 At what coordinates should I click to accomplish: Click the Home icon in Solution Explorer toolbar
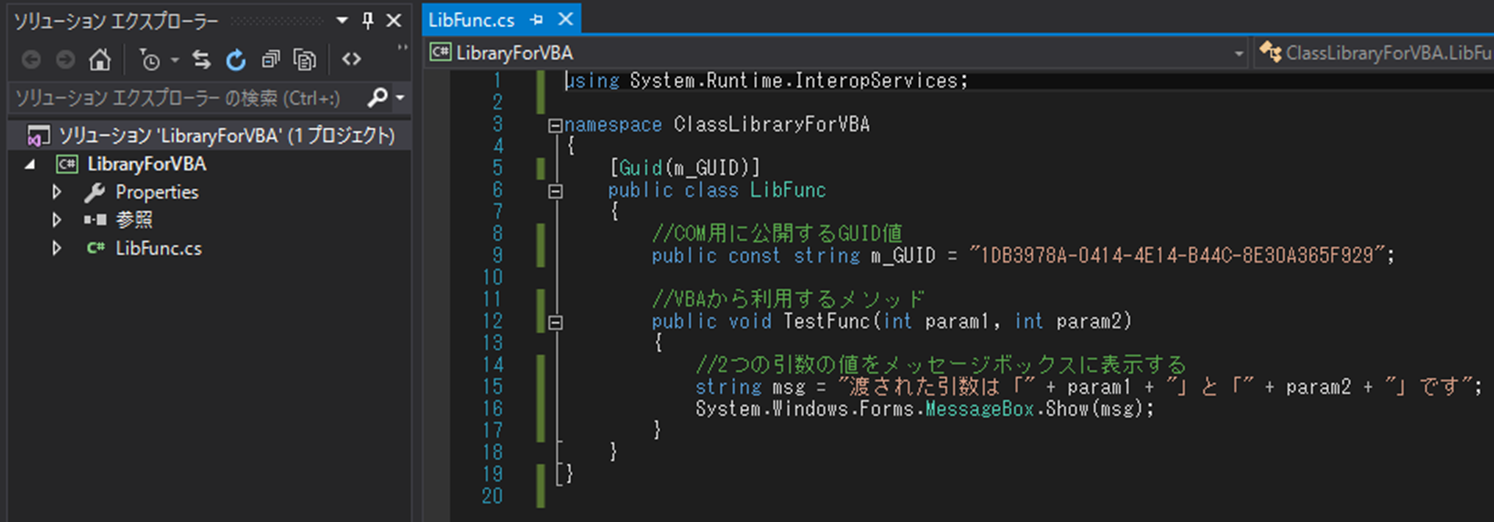click(99, 60)
